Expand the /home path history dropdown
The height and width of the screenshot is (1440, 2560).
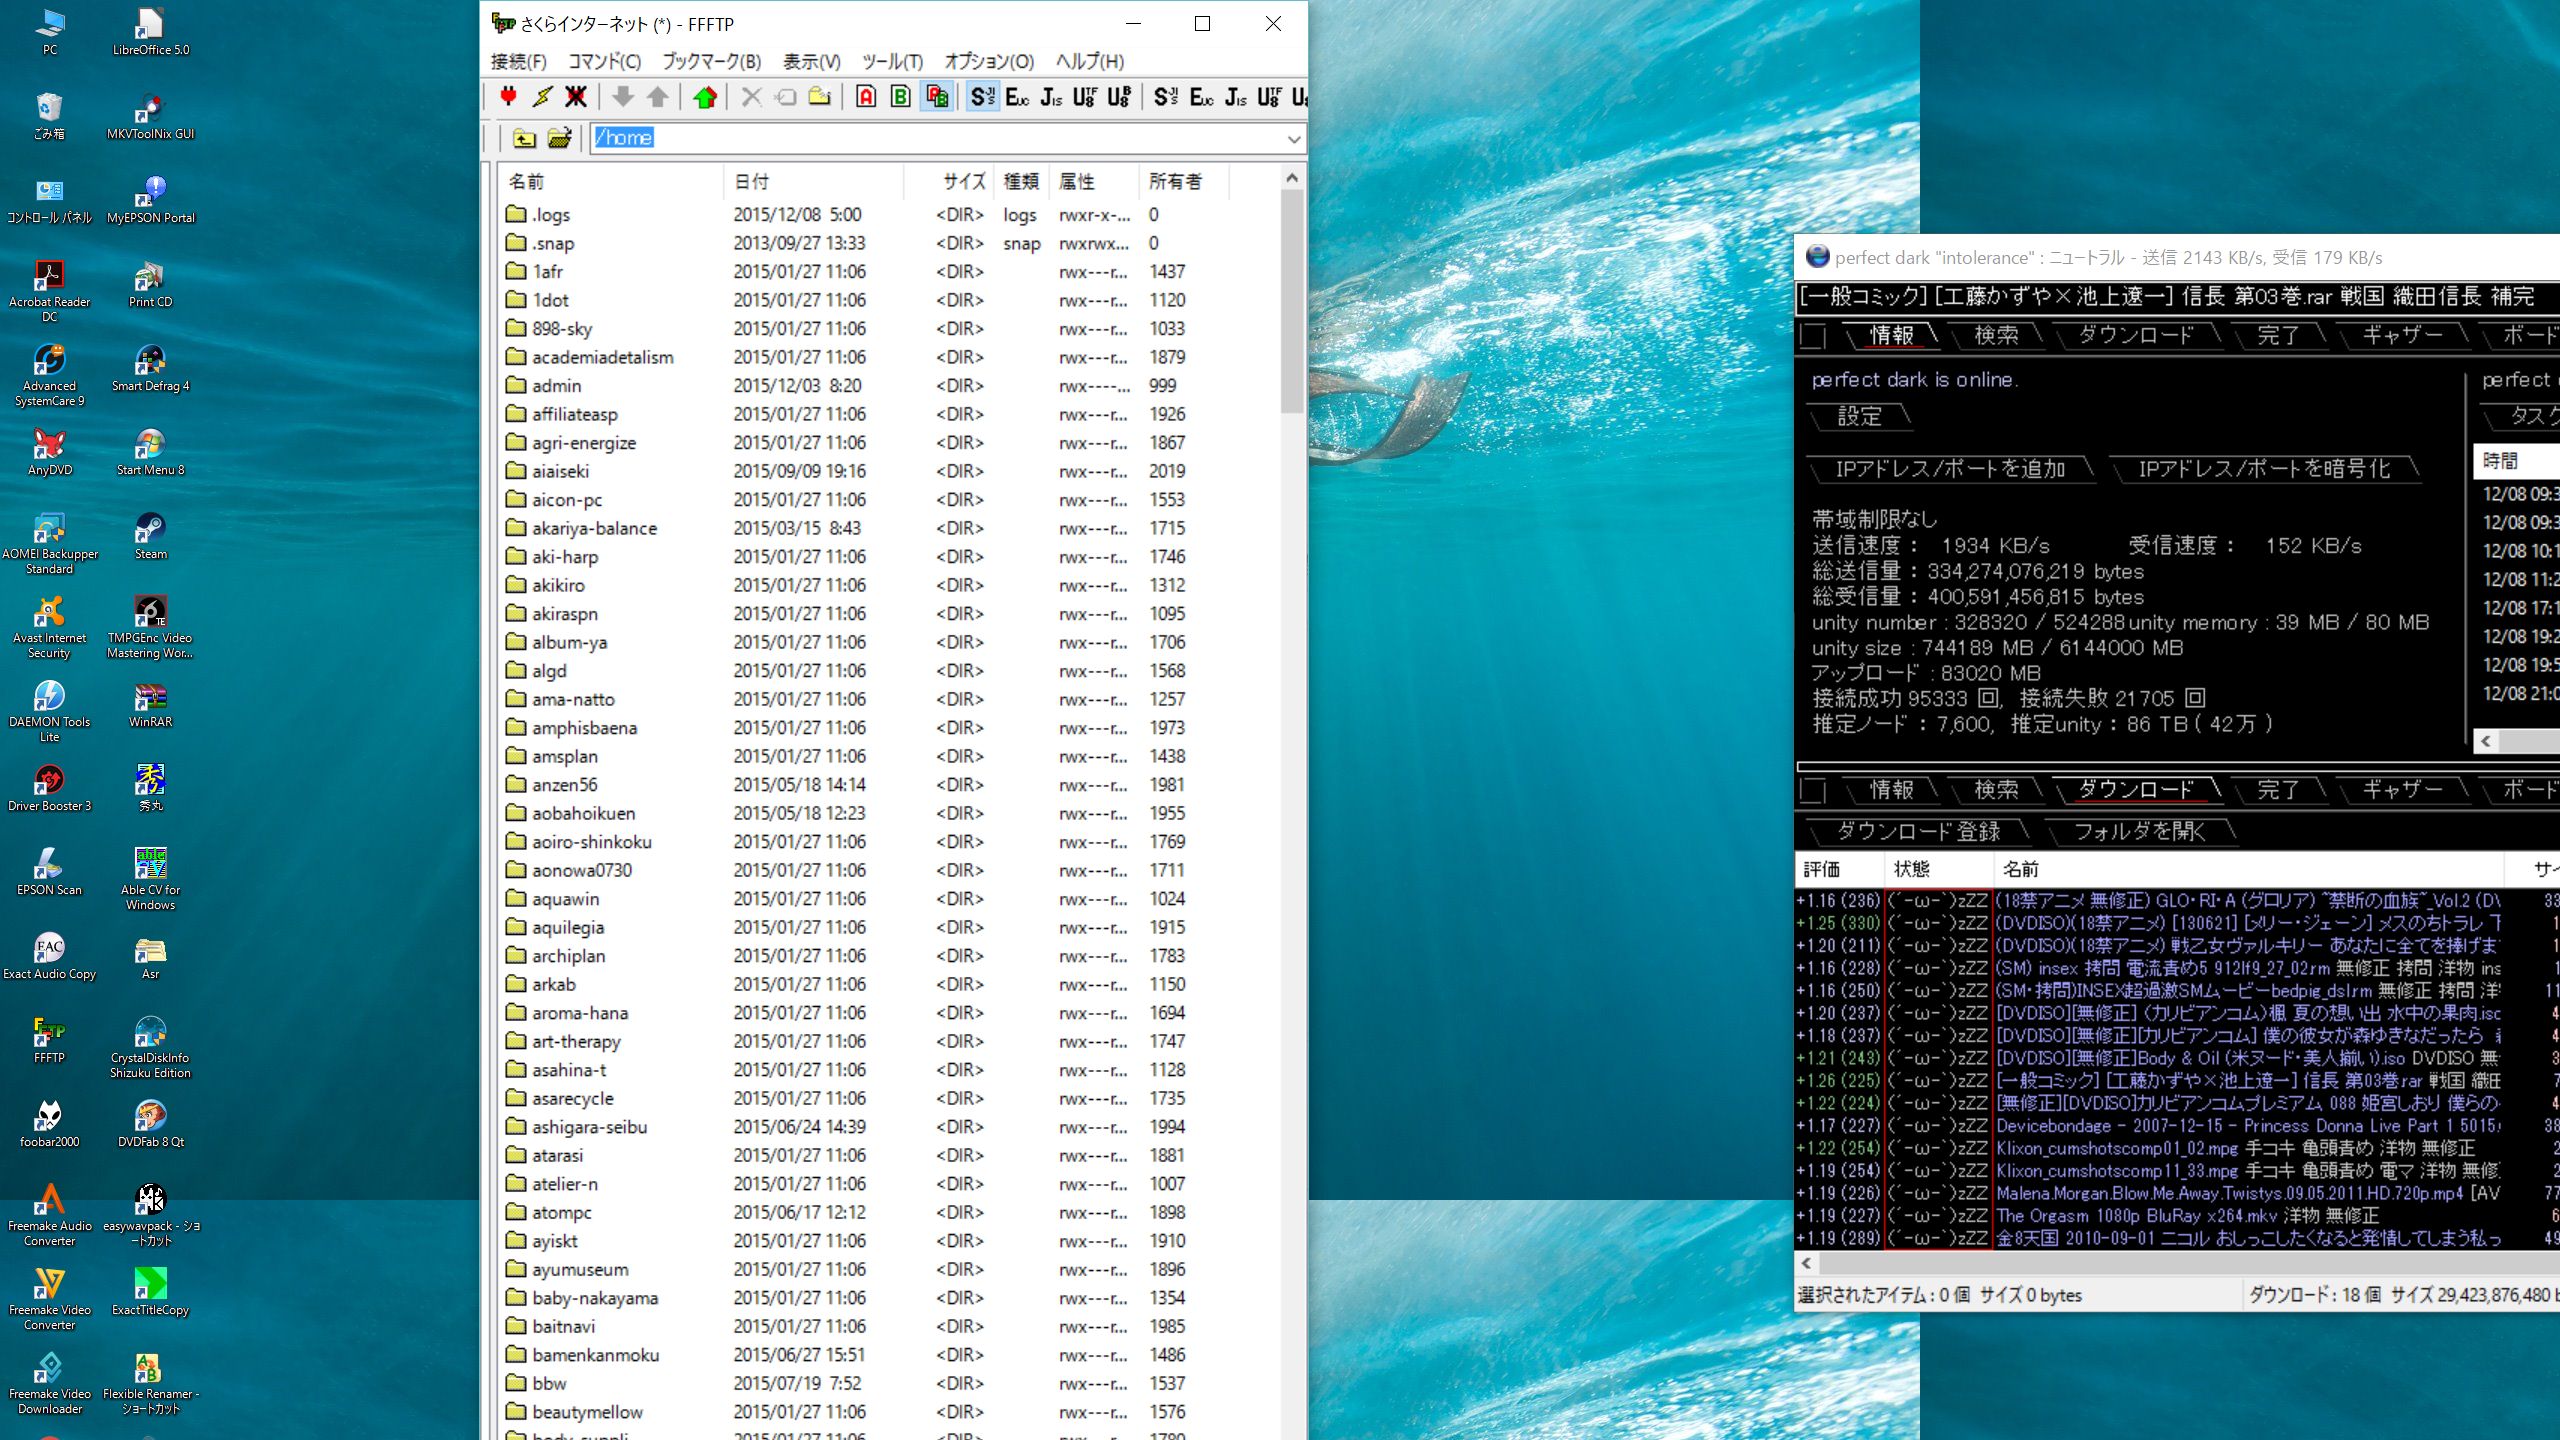tap(1293, 139)
